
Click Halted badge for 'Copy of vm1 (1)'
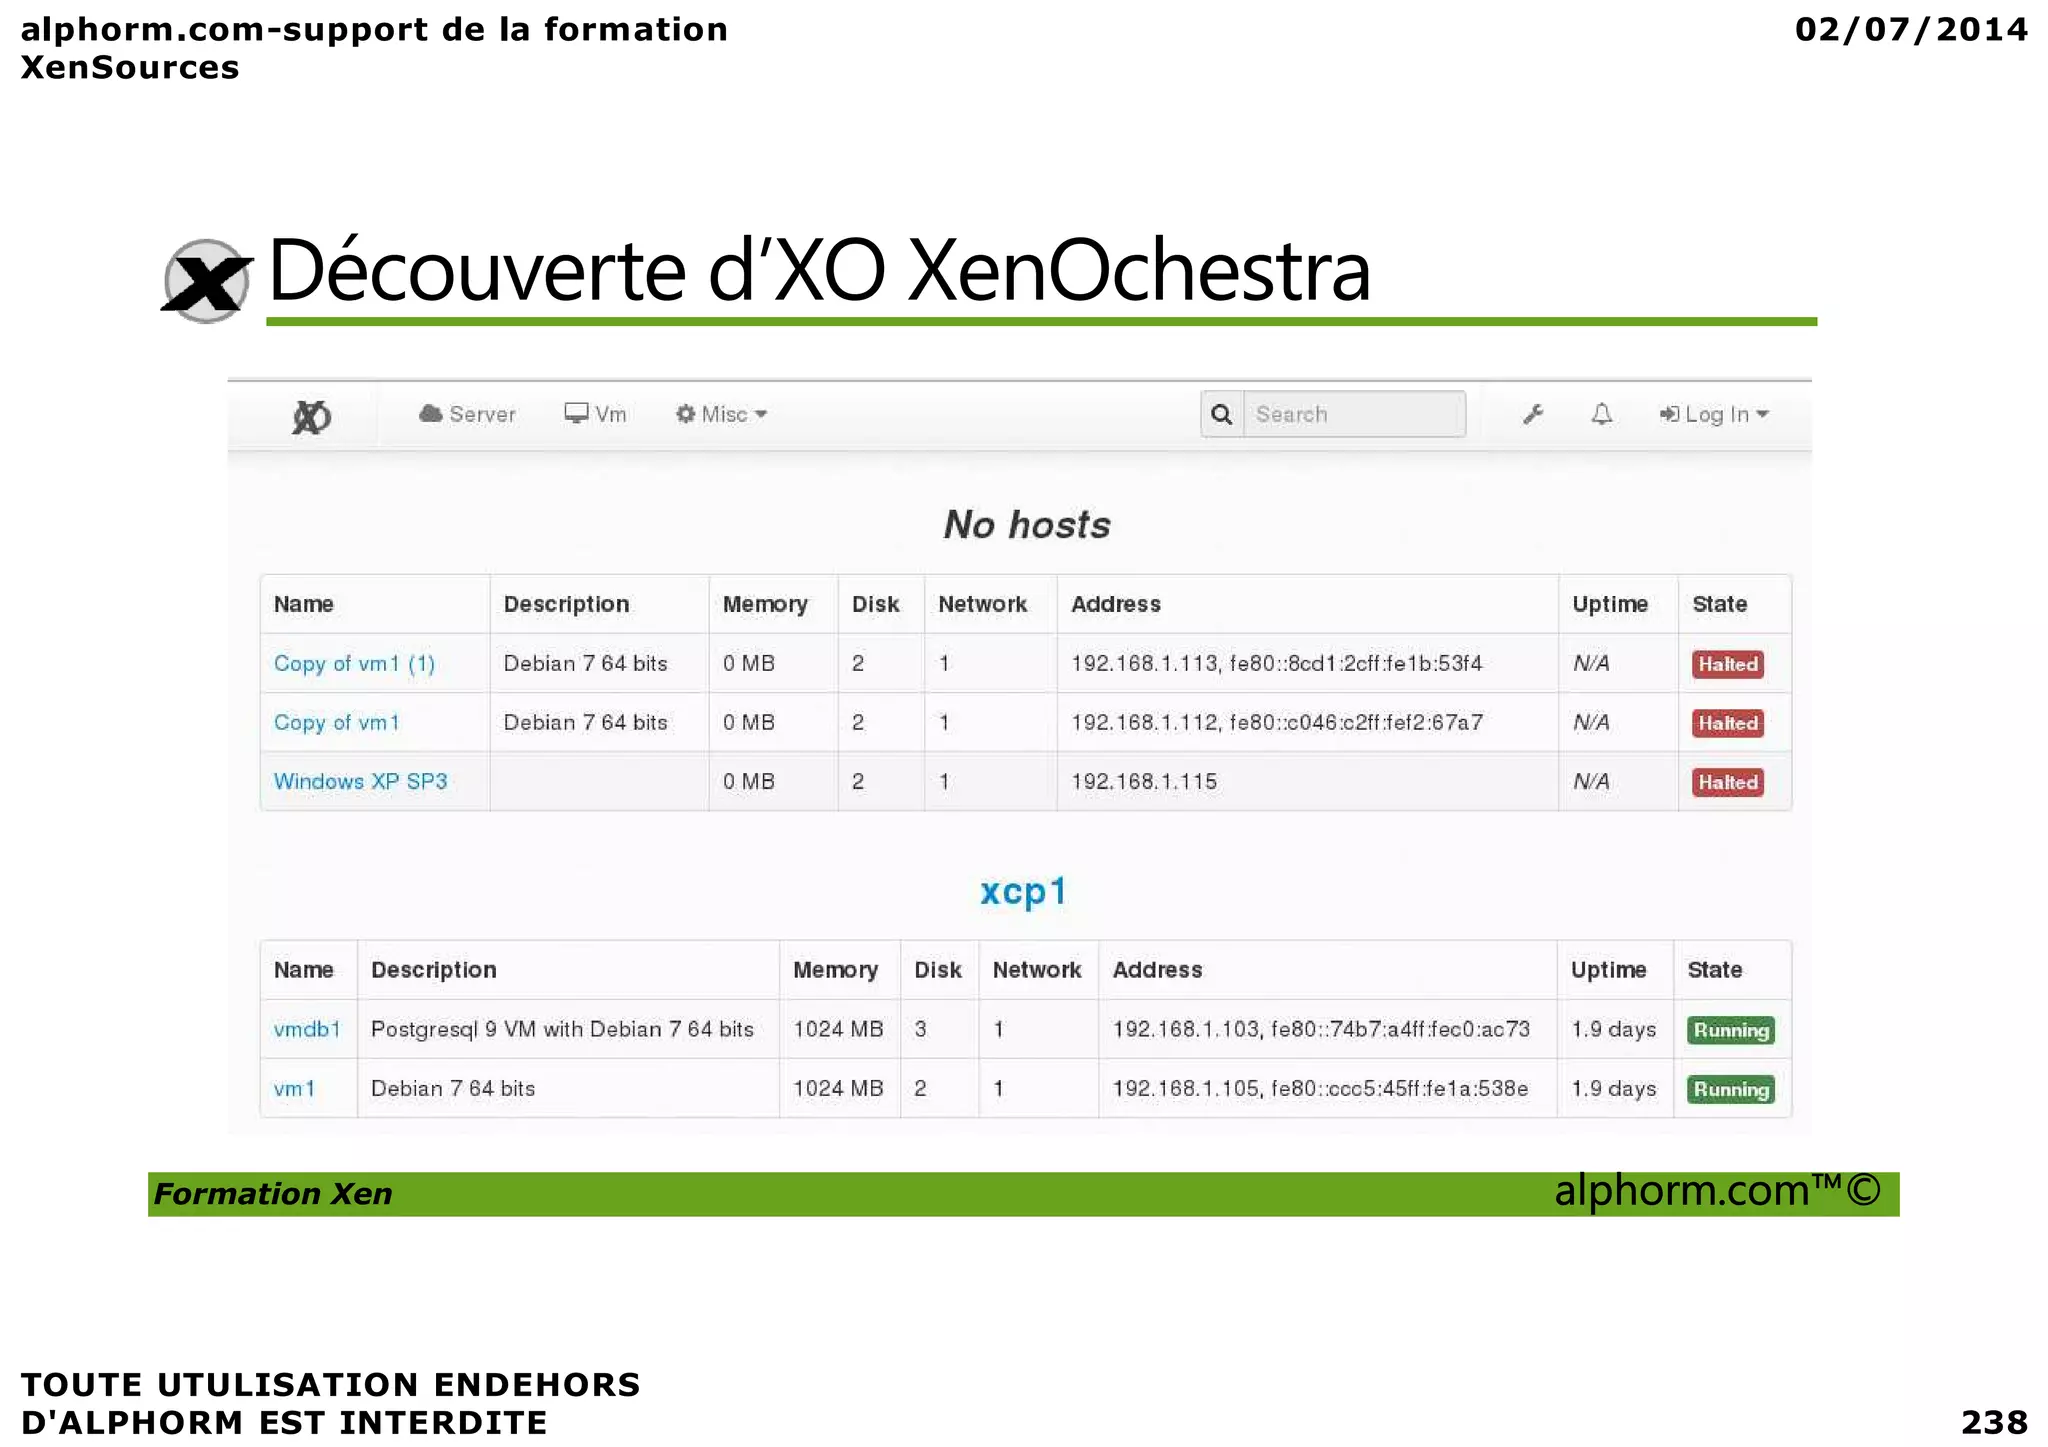coord(1728,665)
